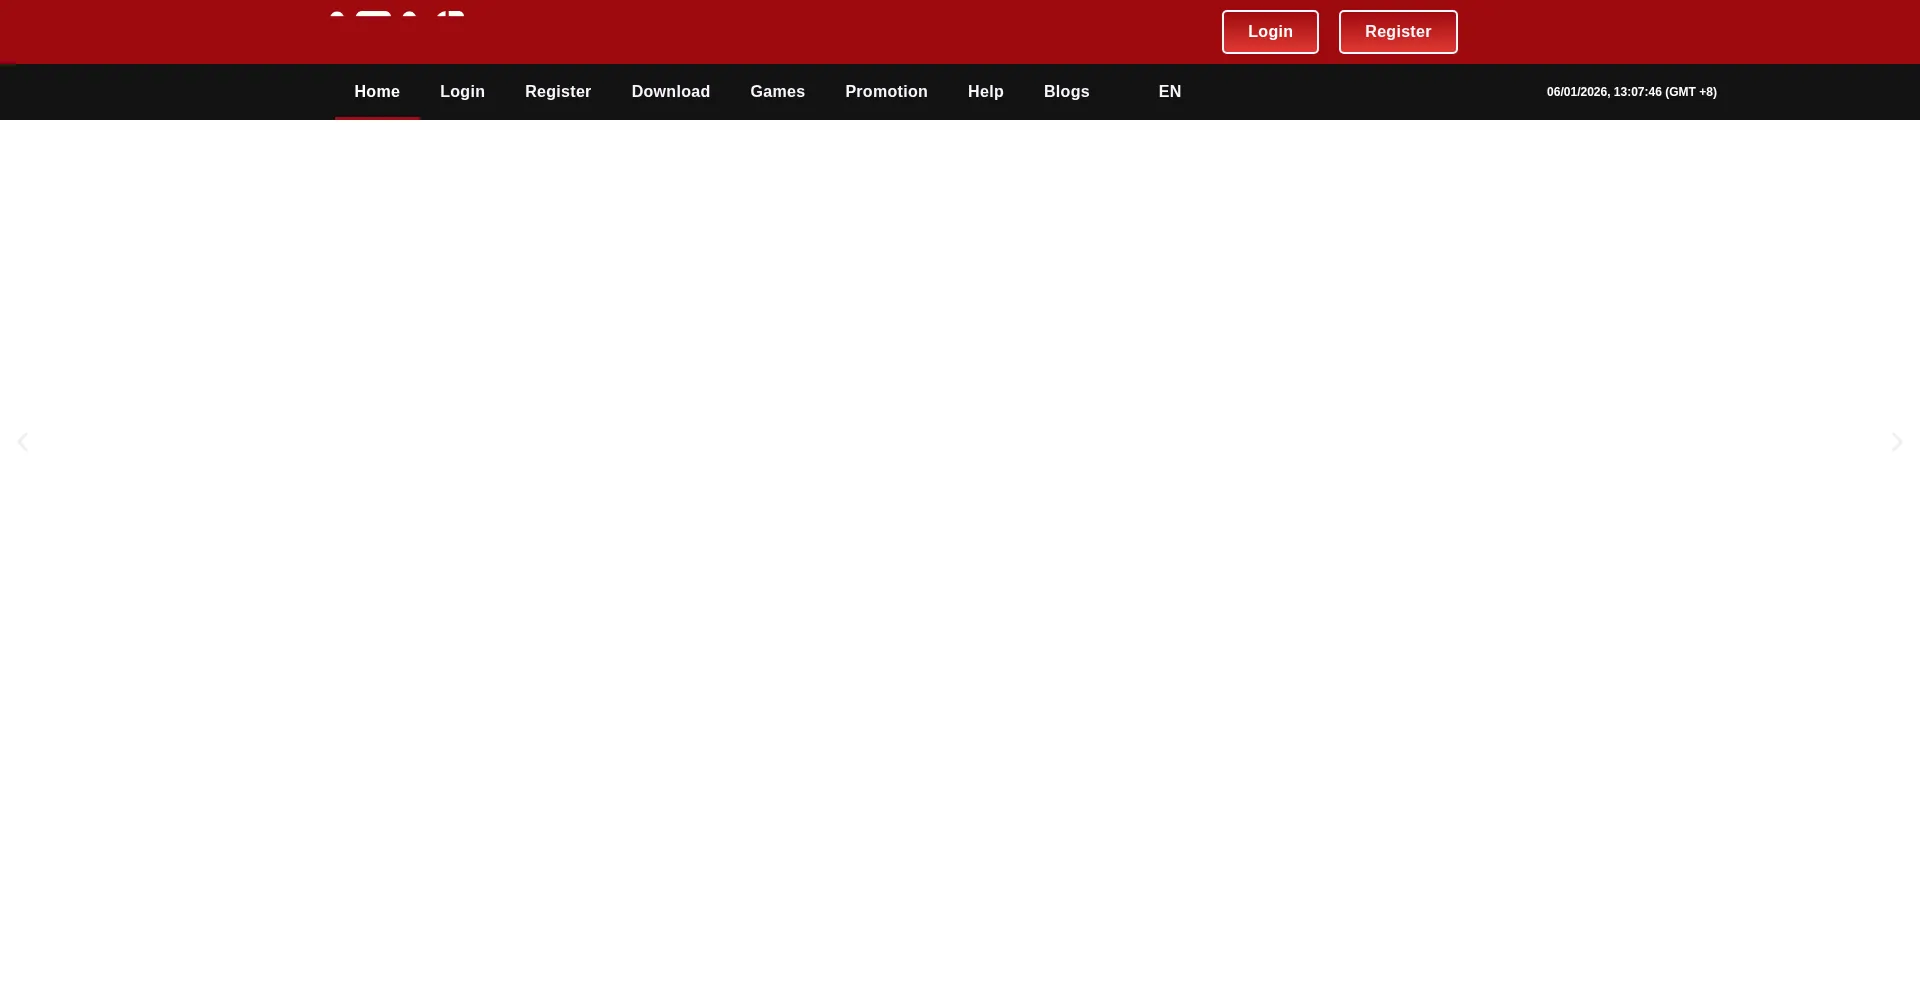Select the Home navigation tab

pos(377,92)
